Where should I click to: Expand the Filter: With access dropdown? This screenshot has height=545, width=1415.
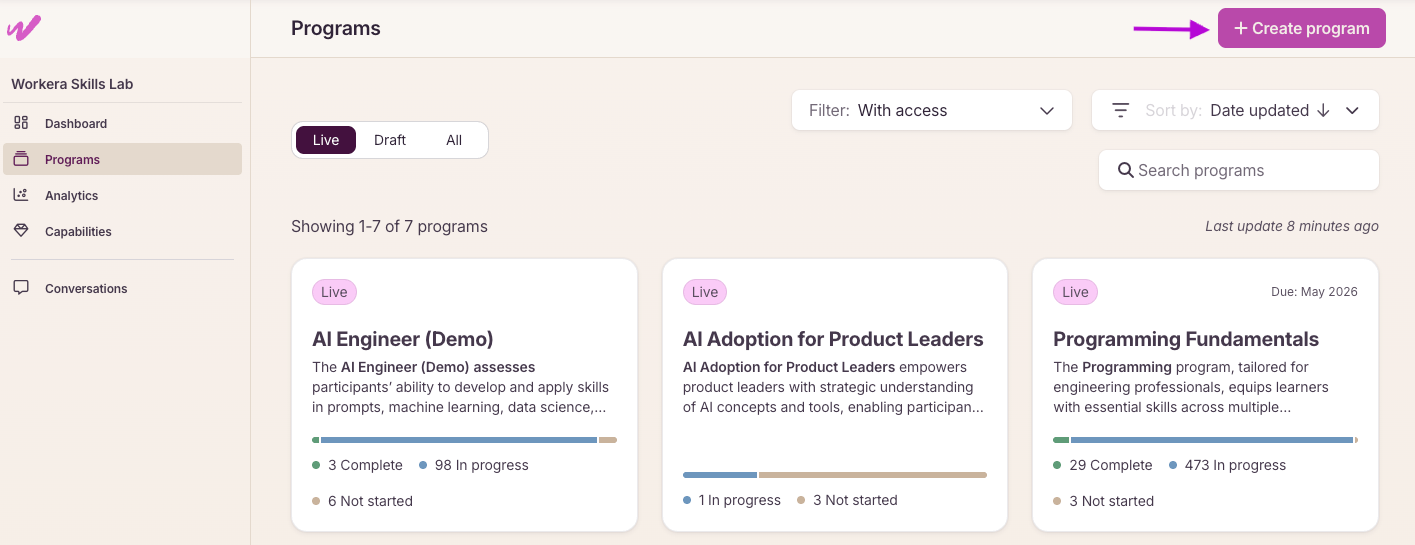932,110
